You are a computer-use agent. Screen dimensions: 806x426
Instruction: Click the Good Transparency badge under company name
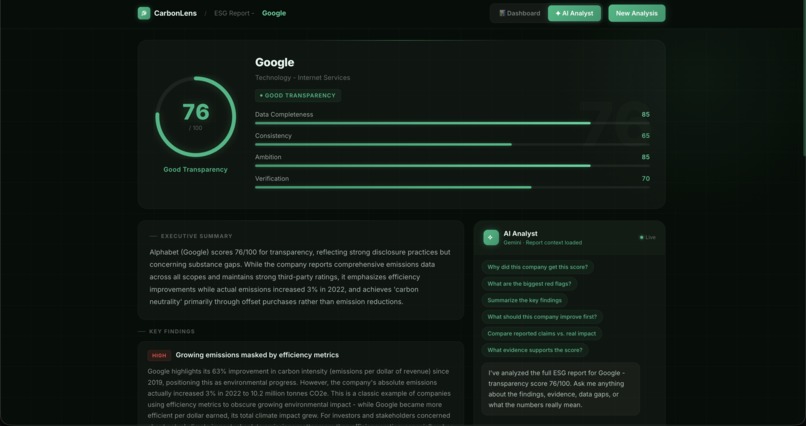point(298,96)
